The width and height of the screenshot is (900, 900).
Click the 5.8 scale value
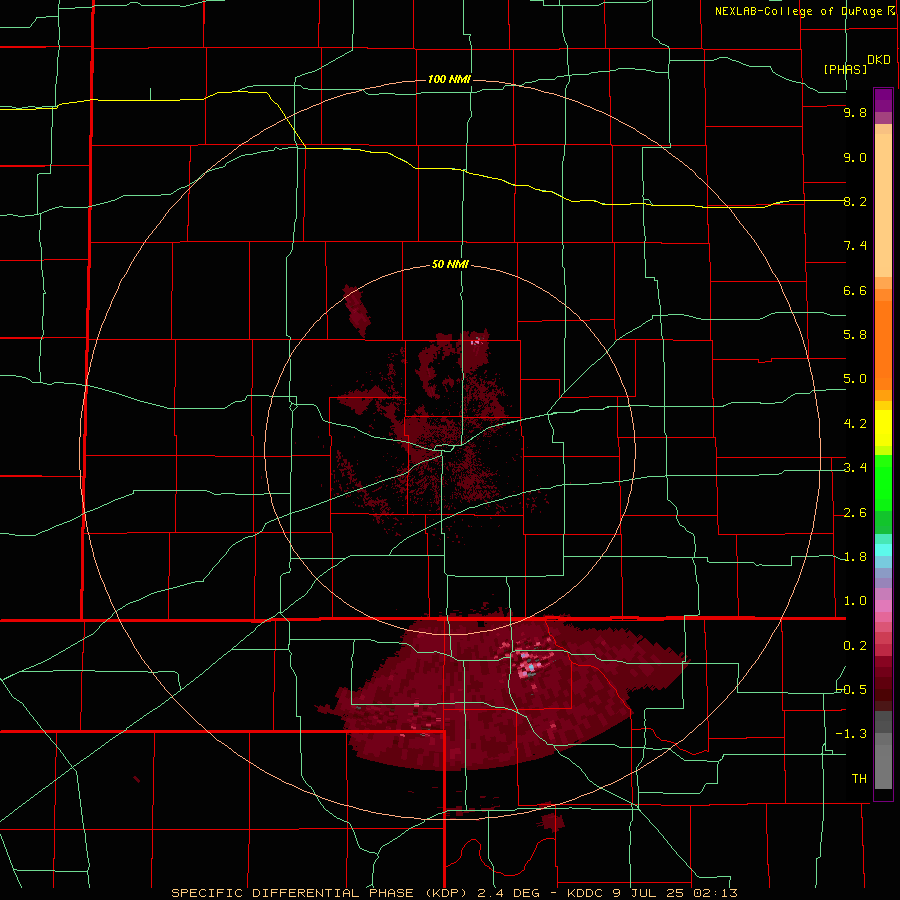point(855,335)
